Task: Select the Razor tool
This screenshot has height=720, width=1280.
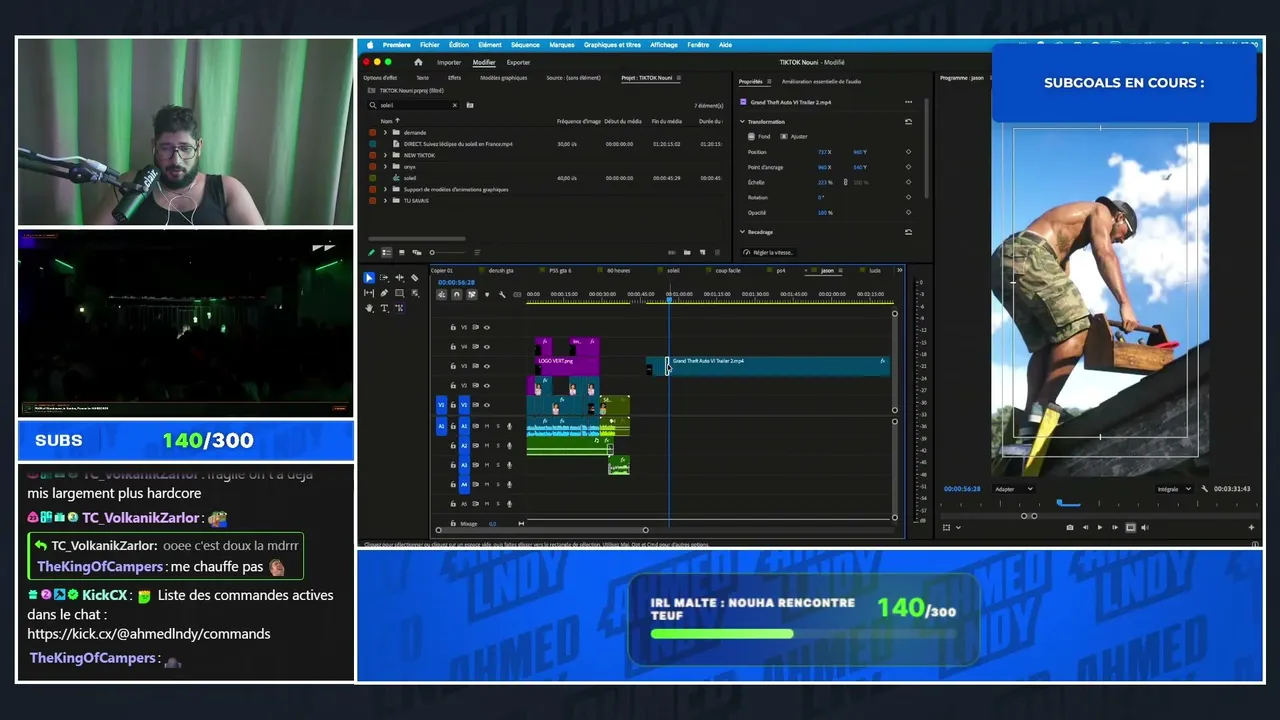Action: click(x=414, y=278)
